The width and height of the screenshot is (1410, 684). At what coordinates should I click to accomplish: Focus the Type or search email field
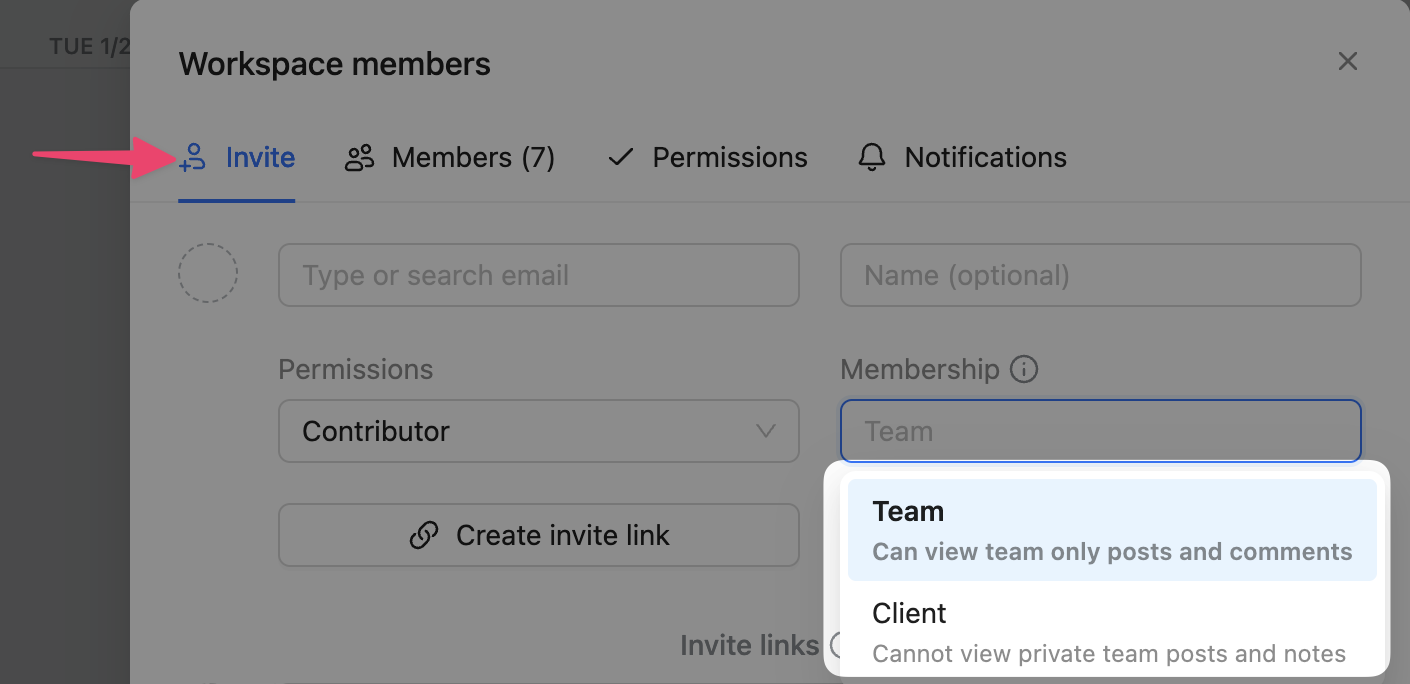tap(538, 275)
